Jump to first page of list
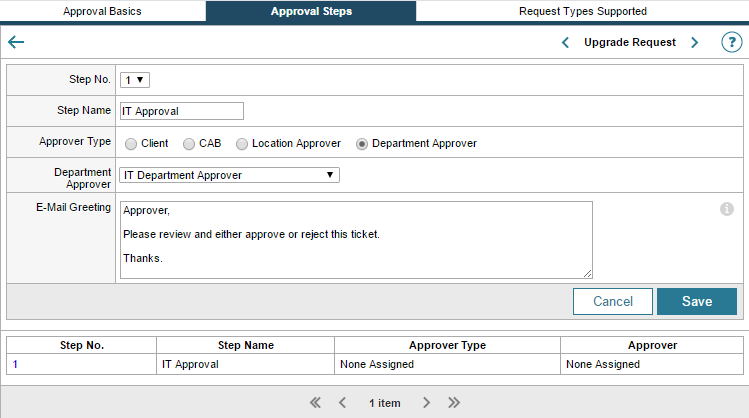The image size is (749, 418). pos(315,402)
